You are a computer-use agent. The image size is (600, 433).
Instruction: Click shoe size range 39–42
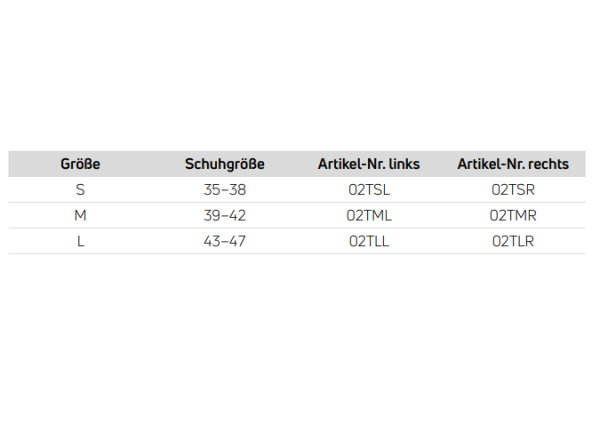[x=224, y=215]
